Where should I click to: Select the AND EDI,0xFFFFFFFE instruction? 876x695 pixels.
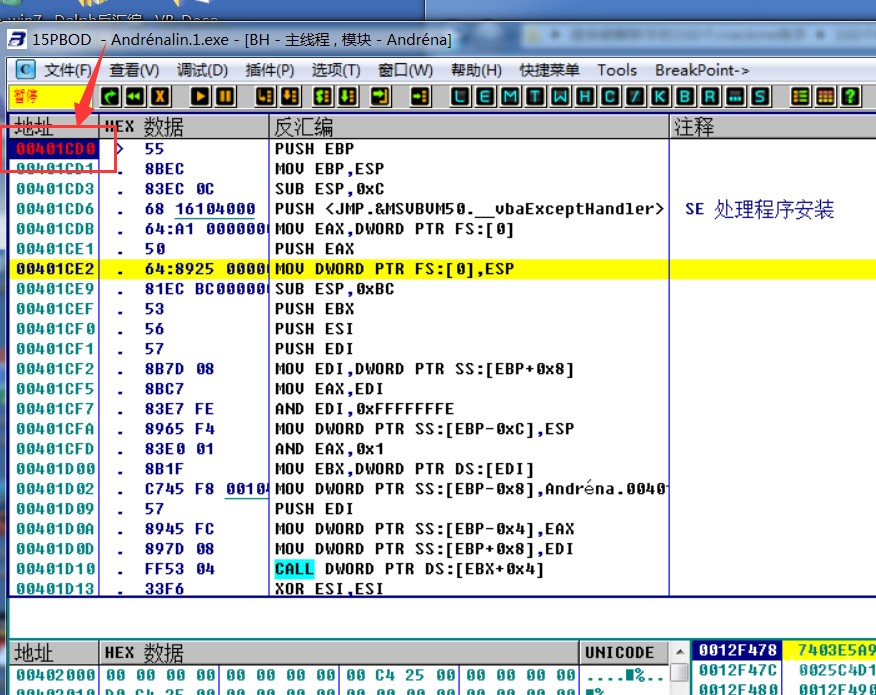coord(364,409)
